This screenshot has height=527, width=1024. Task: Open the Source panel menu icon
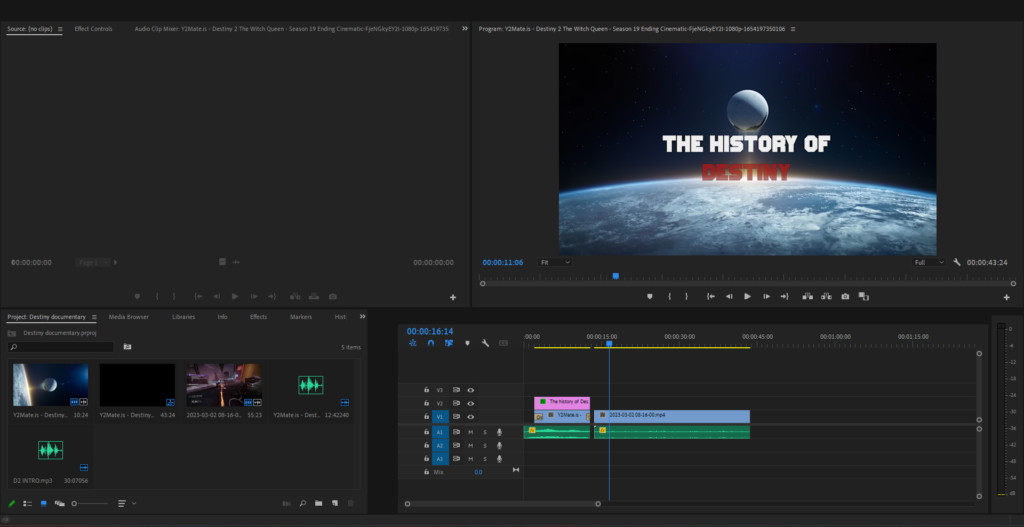point(60,29)
